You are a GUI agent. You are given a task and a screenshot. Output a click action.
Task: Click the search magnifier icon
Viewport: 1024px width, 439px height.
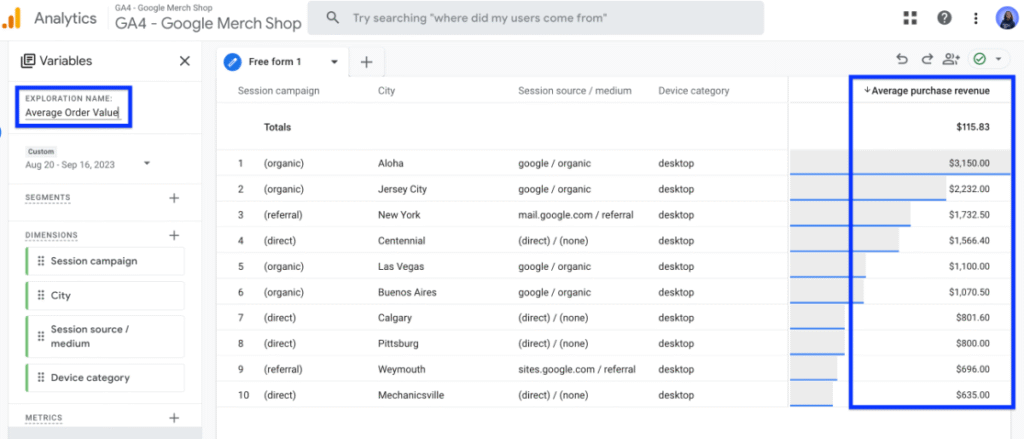332,18
